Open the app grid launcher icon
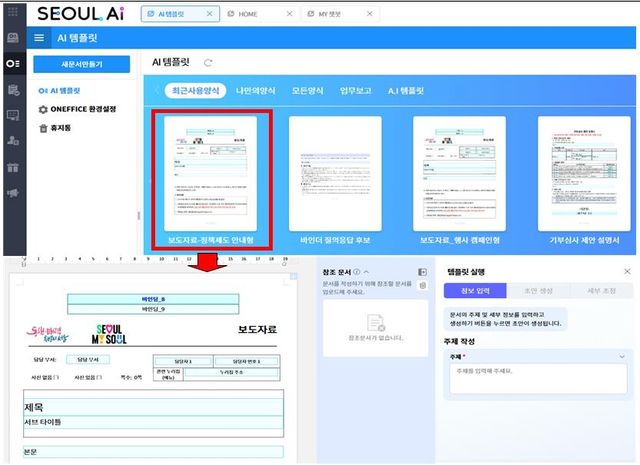 pyautogui.click(x=13, y=11)
